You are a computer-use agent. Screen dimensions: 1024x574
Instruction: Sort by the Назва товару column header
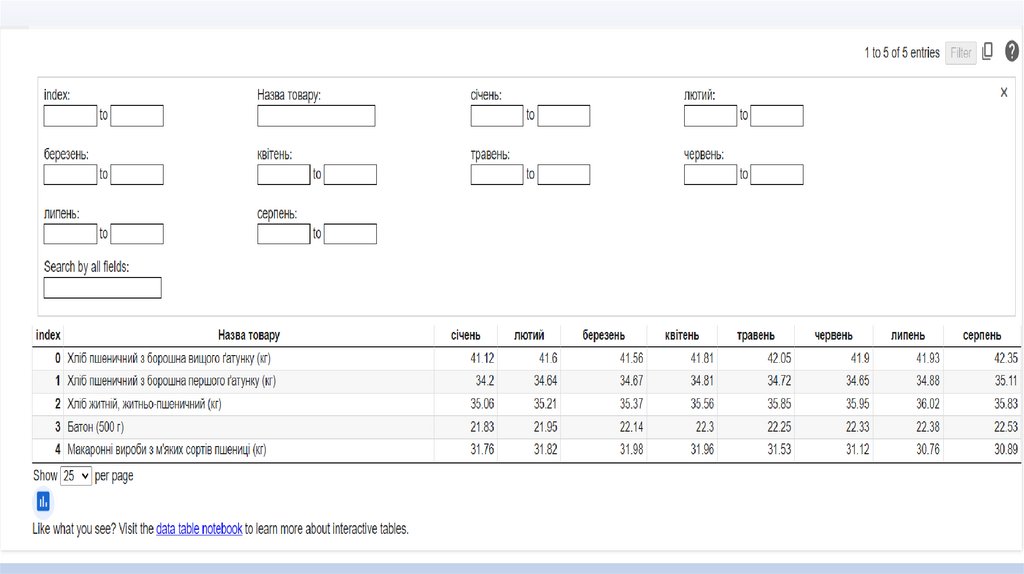pyautogui.click(x=249, y=335)
